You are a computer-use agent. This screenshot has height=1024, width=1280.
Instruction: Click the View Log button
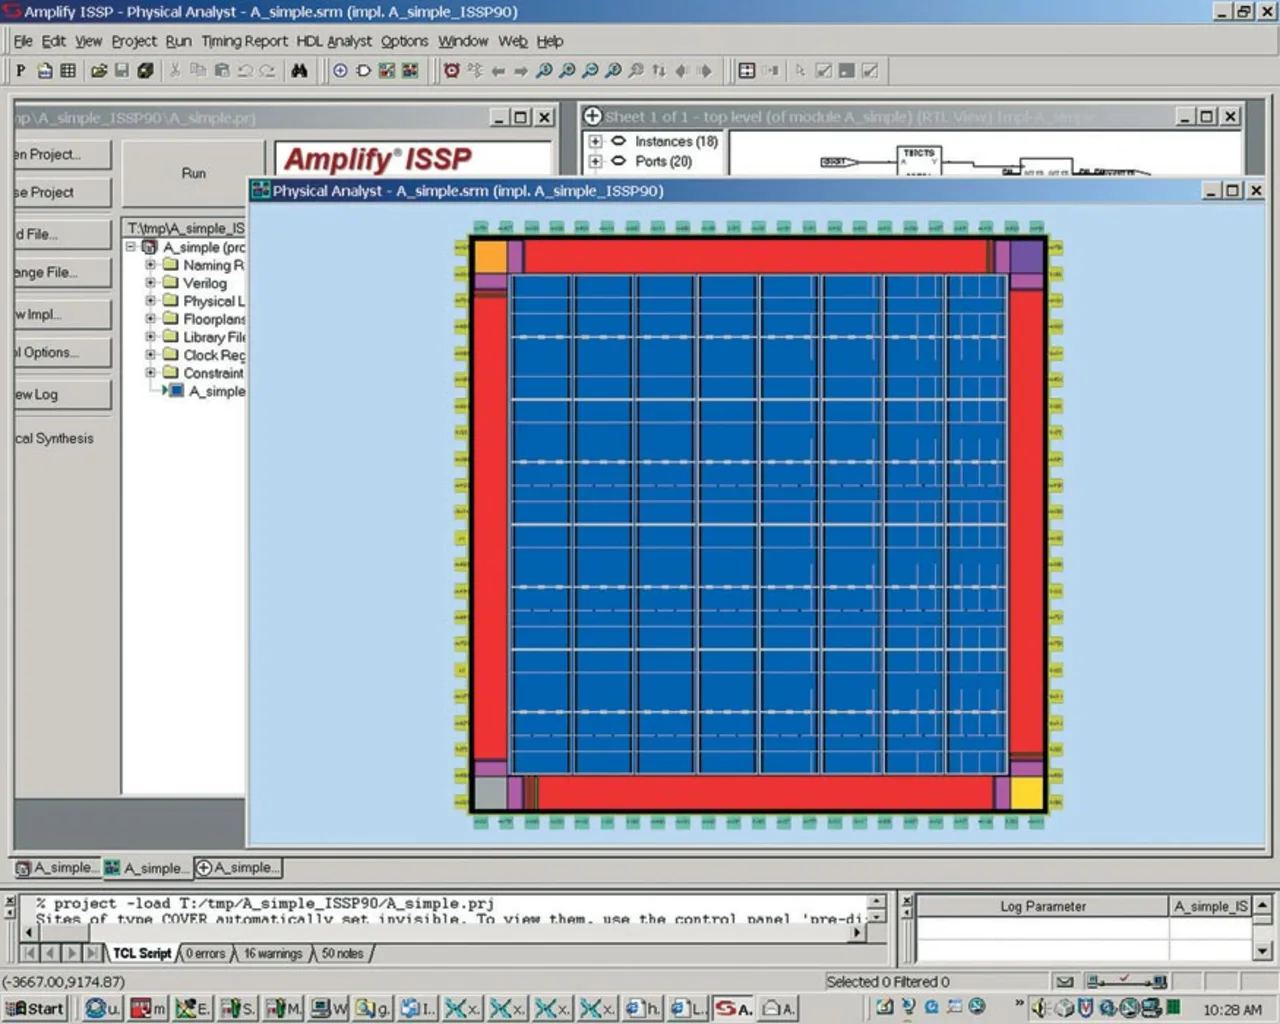60,394
